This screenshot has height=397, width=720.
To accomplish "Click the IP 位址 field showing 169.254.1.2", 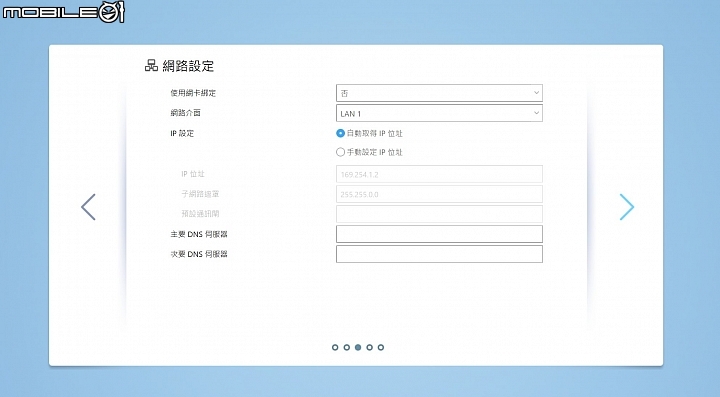I will coord(439,174).
